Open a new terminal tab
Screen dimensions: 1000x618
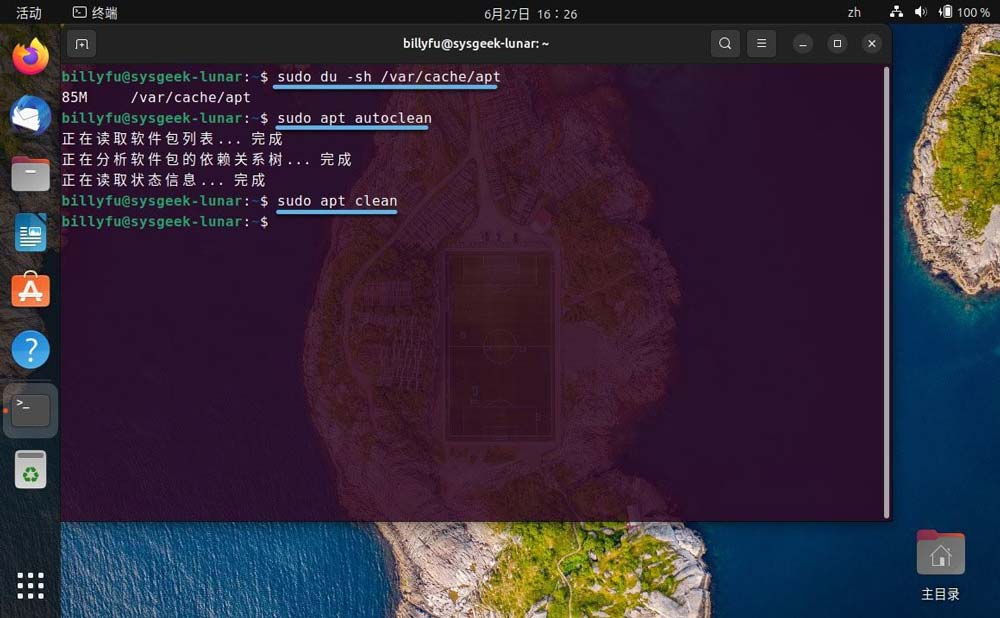[x=82, y=44]
